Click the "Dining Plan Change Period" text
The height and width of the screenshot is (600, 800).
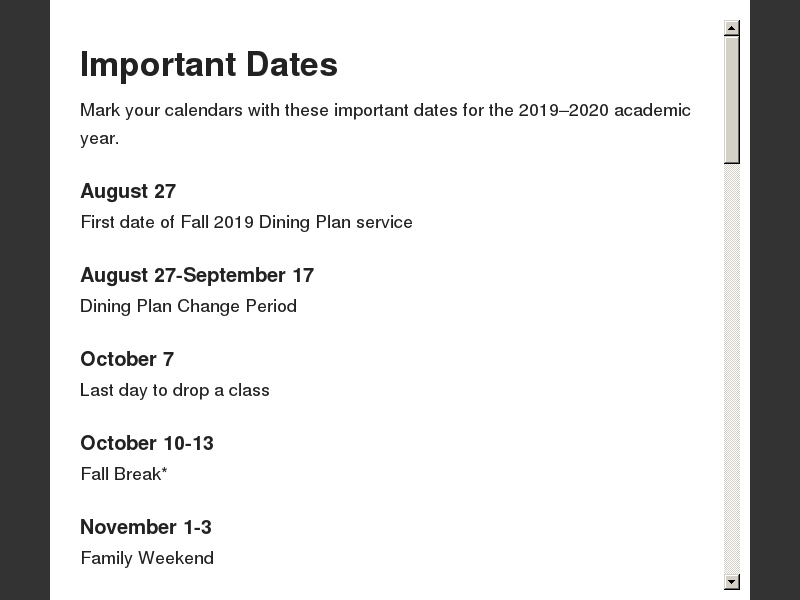pos(188,306)
